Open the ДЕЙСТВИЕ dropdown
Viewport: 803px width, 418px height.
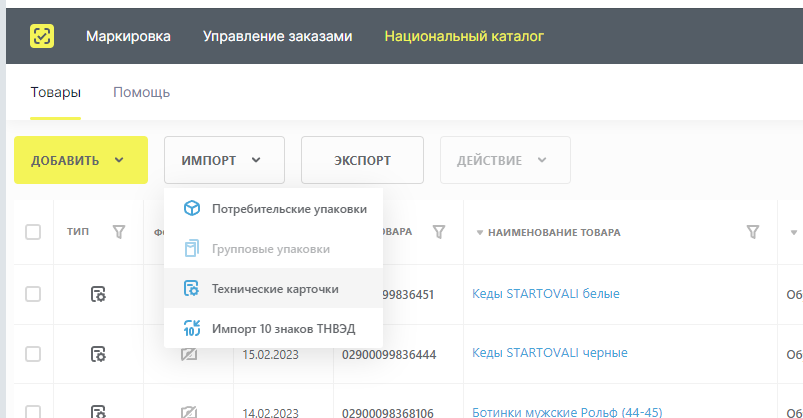click(x=505, y=160)
